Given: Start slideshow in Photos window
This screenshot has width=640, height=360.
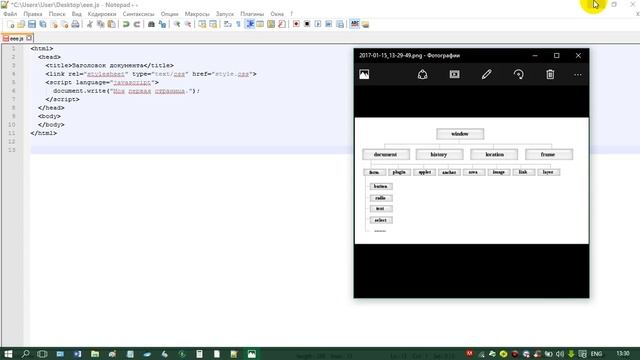Looking at the screenshot, I should pos(454,74).
